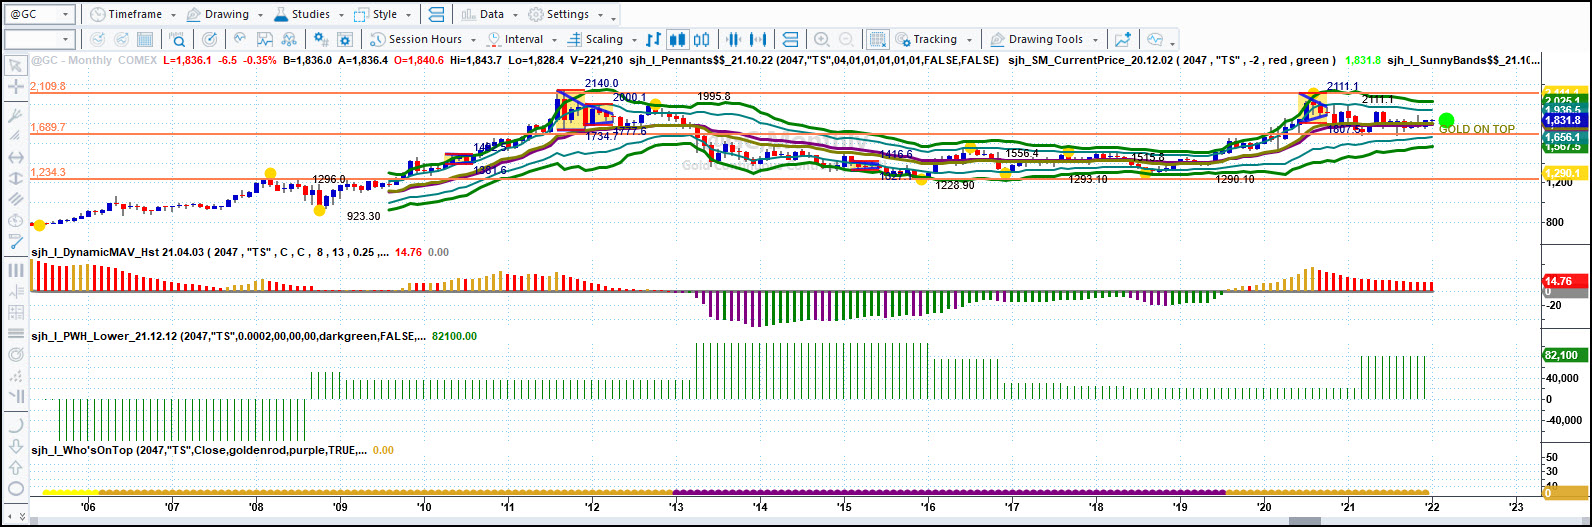Click the green GOLD ON TOP dot
The height and width of the screenshot is (527, 1592).
1446,121
